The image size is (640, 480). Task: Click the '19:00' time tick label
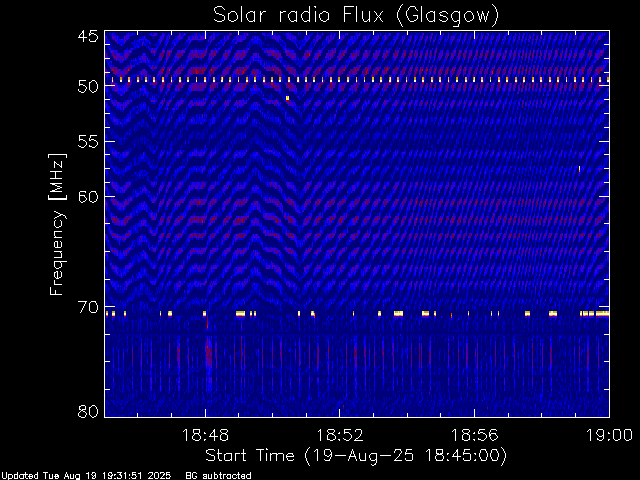point(609,435)
